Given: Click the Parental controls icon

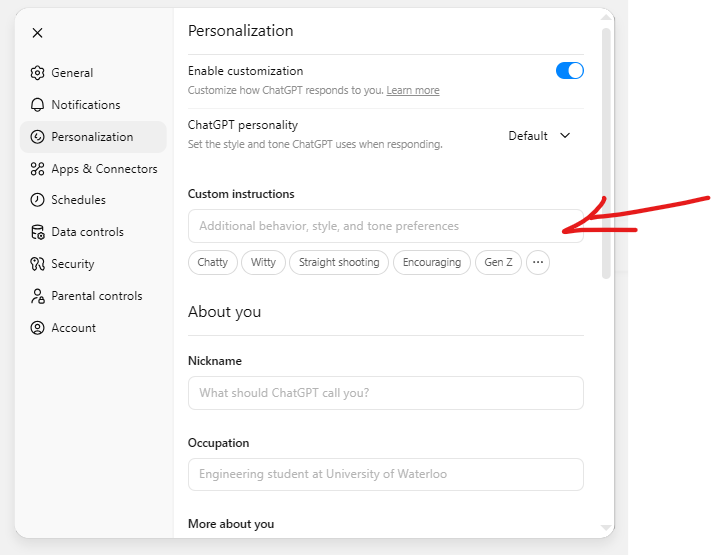Looking at the screenshot, I should pyautogui.click(x=38, y=296).
